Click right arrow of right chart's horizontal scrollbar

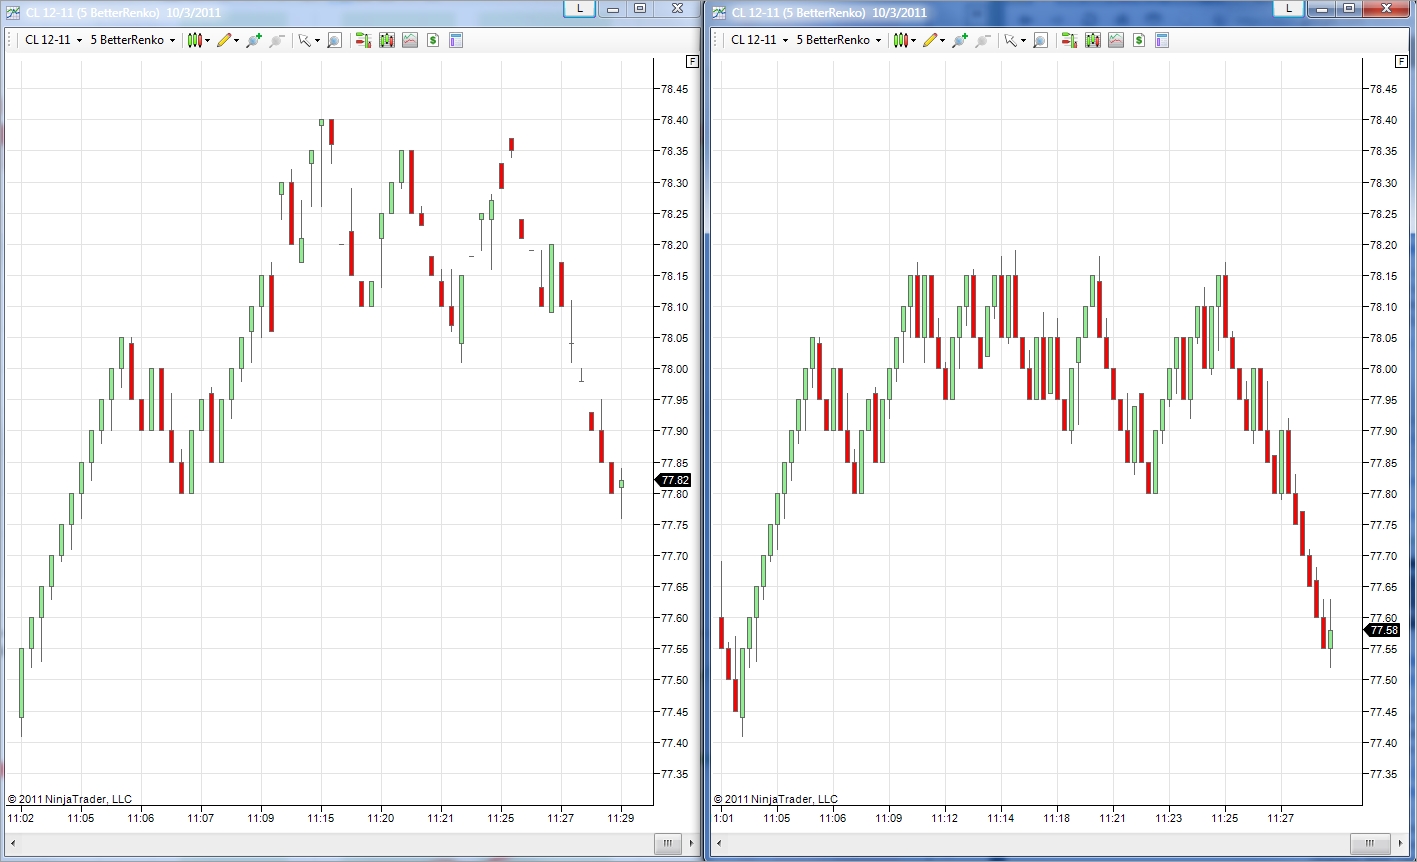[x=1400, y=844]
